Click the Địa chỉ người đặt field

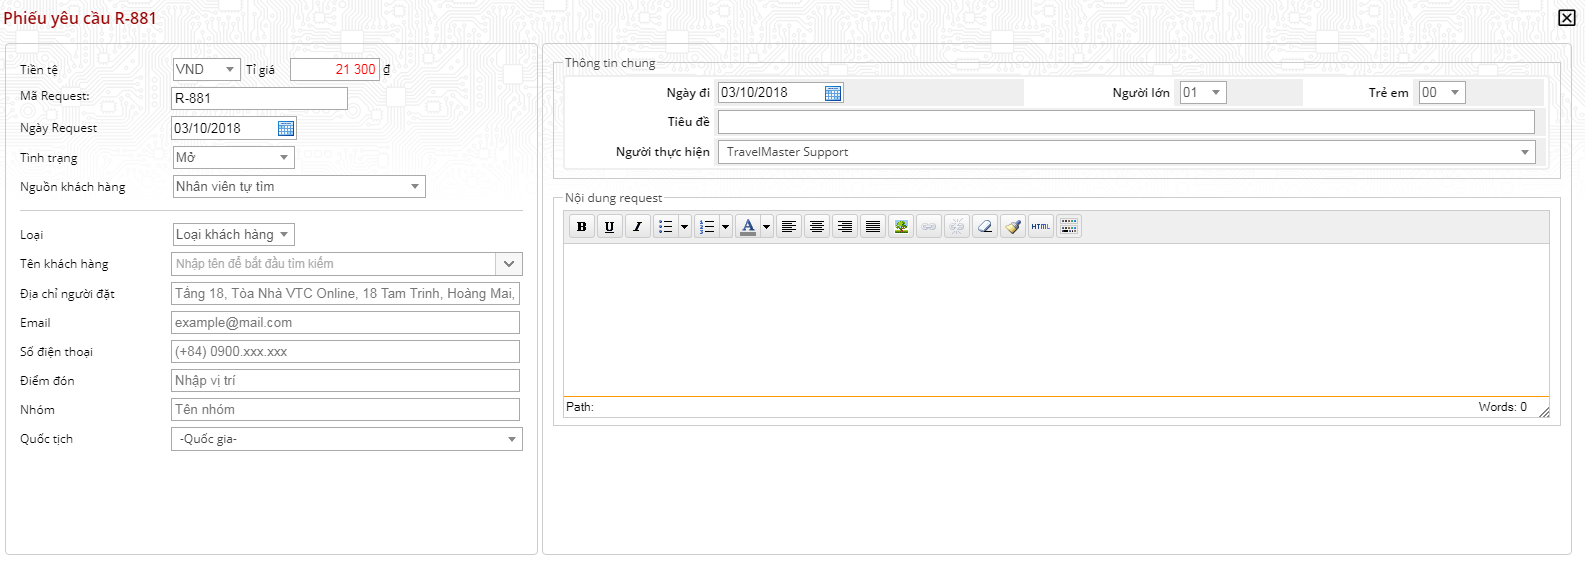[x=346, y=293]
